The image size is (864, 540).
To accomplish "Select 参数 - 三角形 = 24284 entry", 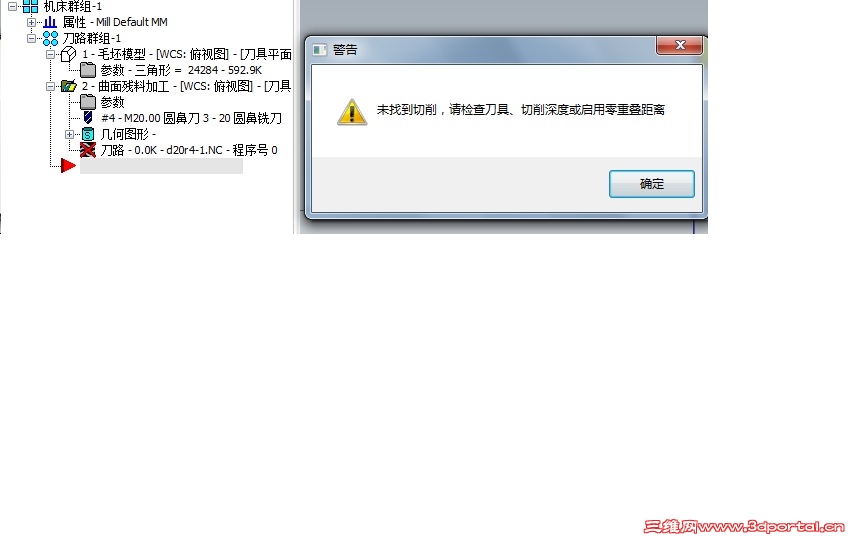I will tap(181, 70).
